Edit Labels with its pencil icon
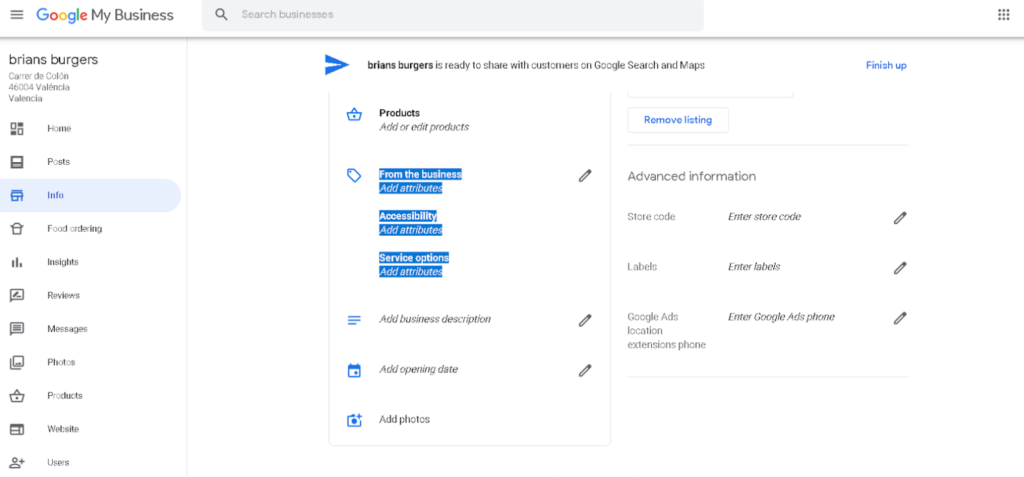Image resolution: width=1024 pixels, height=477 pixels. pos(901,267)
